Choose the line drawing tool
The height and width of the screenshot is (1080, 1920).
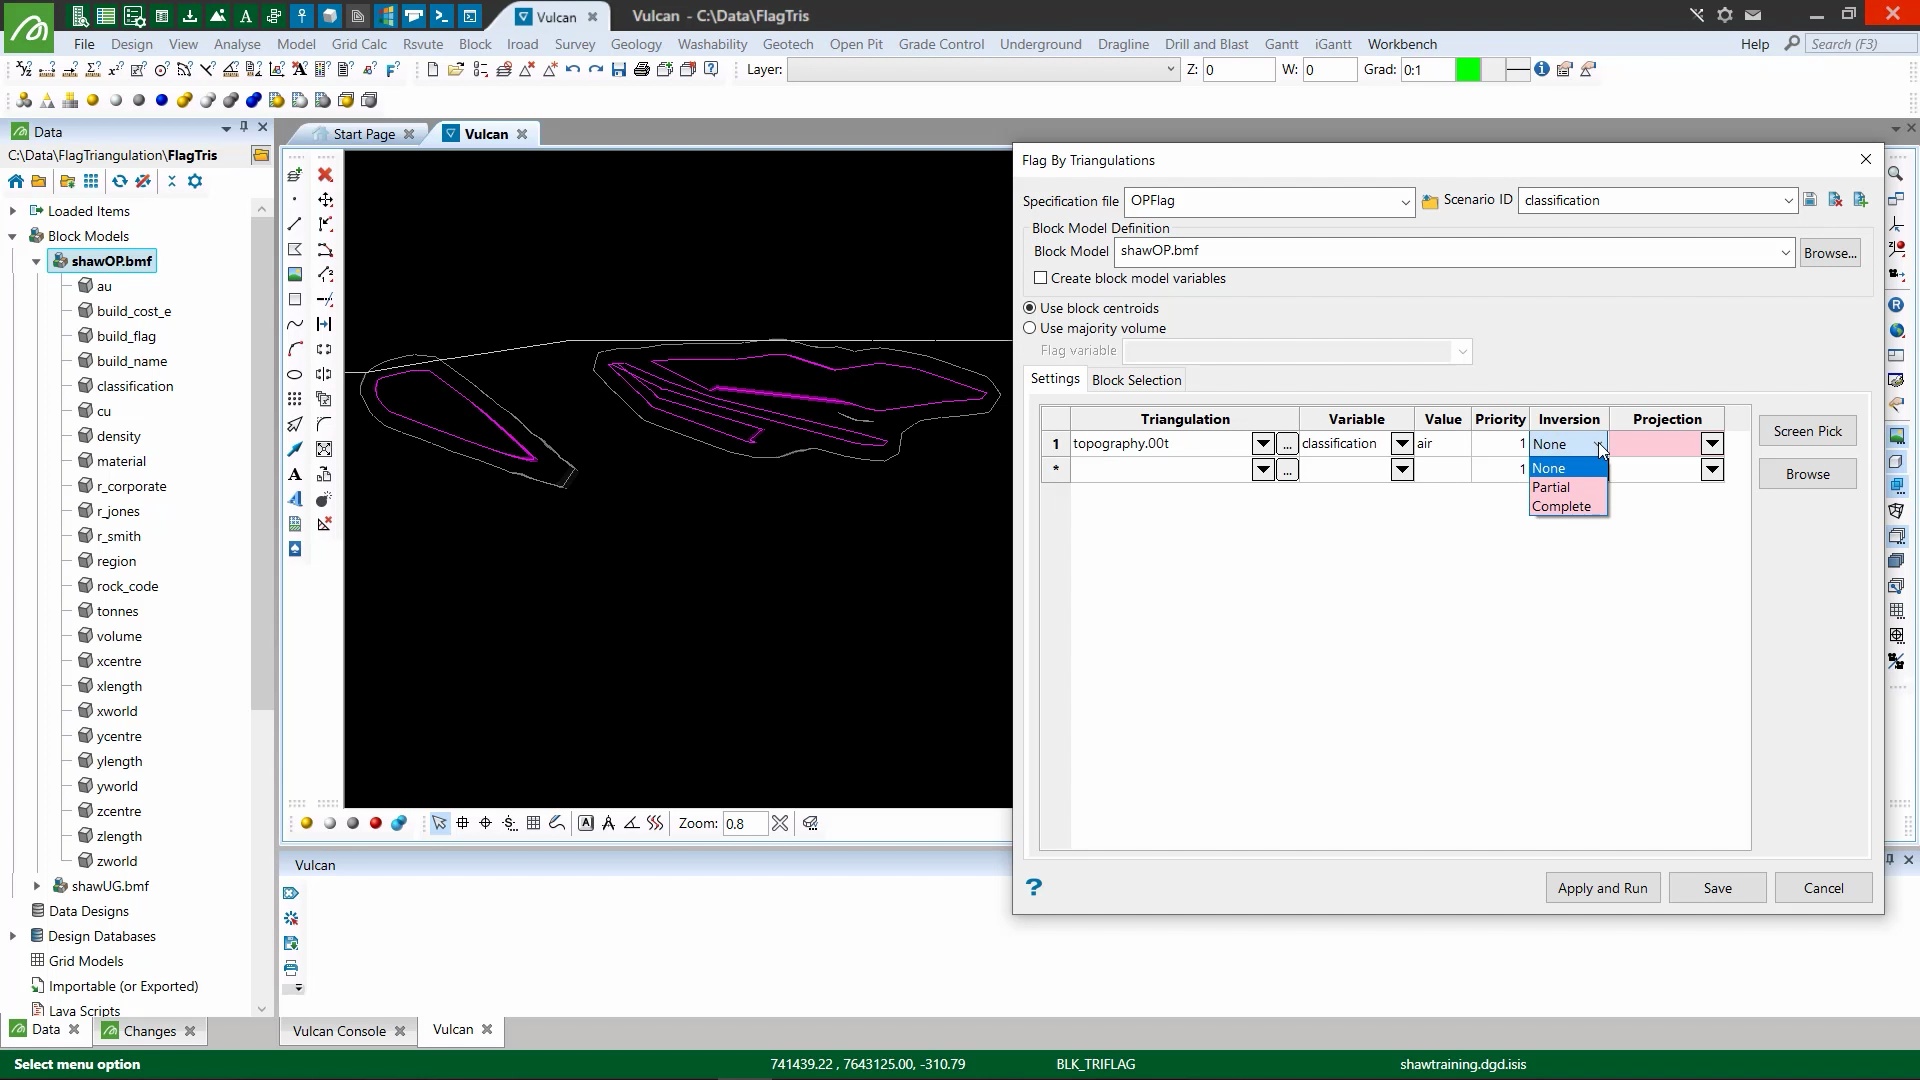[295, 225]
